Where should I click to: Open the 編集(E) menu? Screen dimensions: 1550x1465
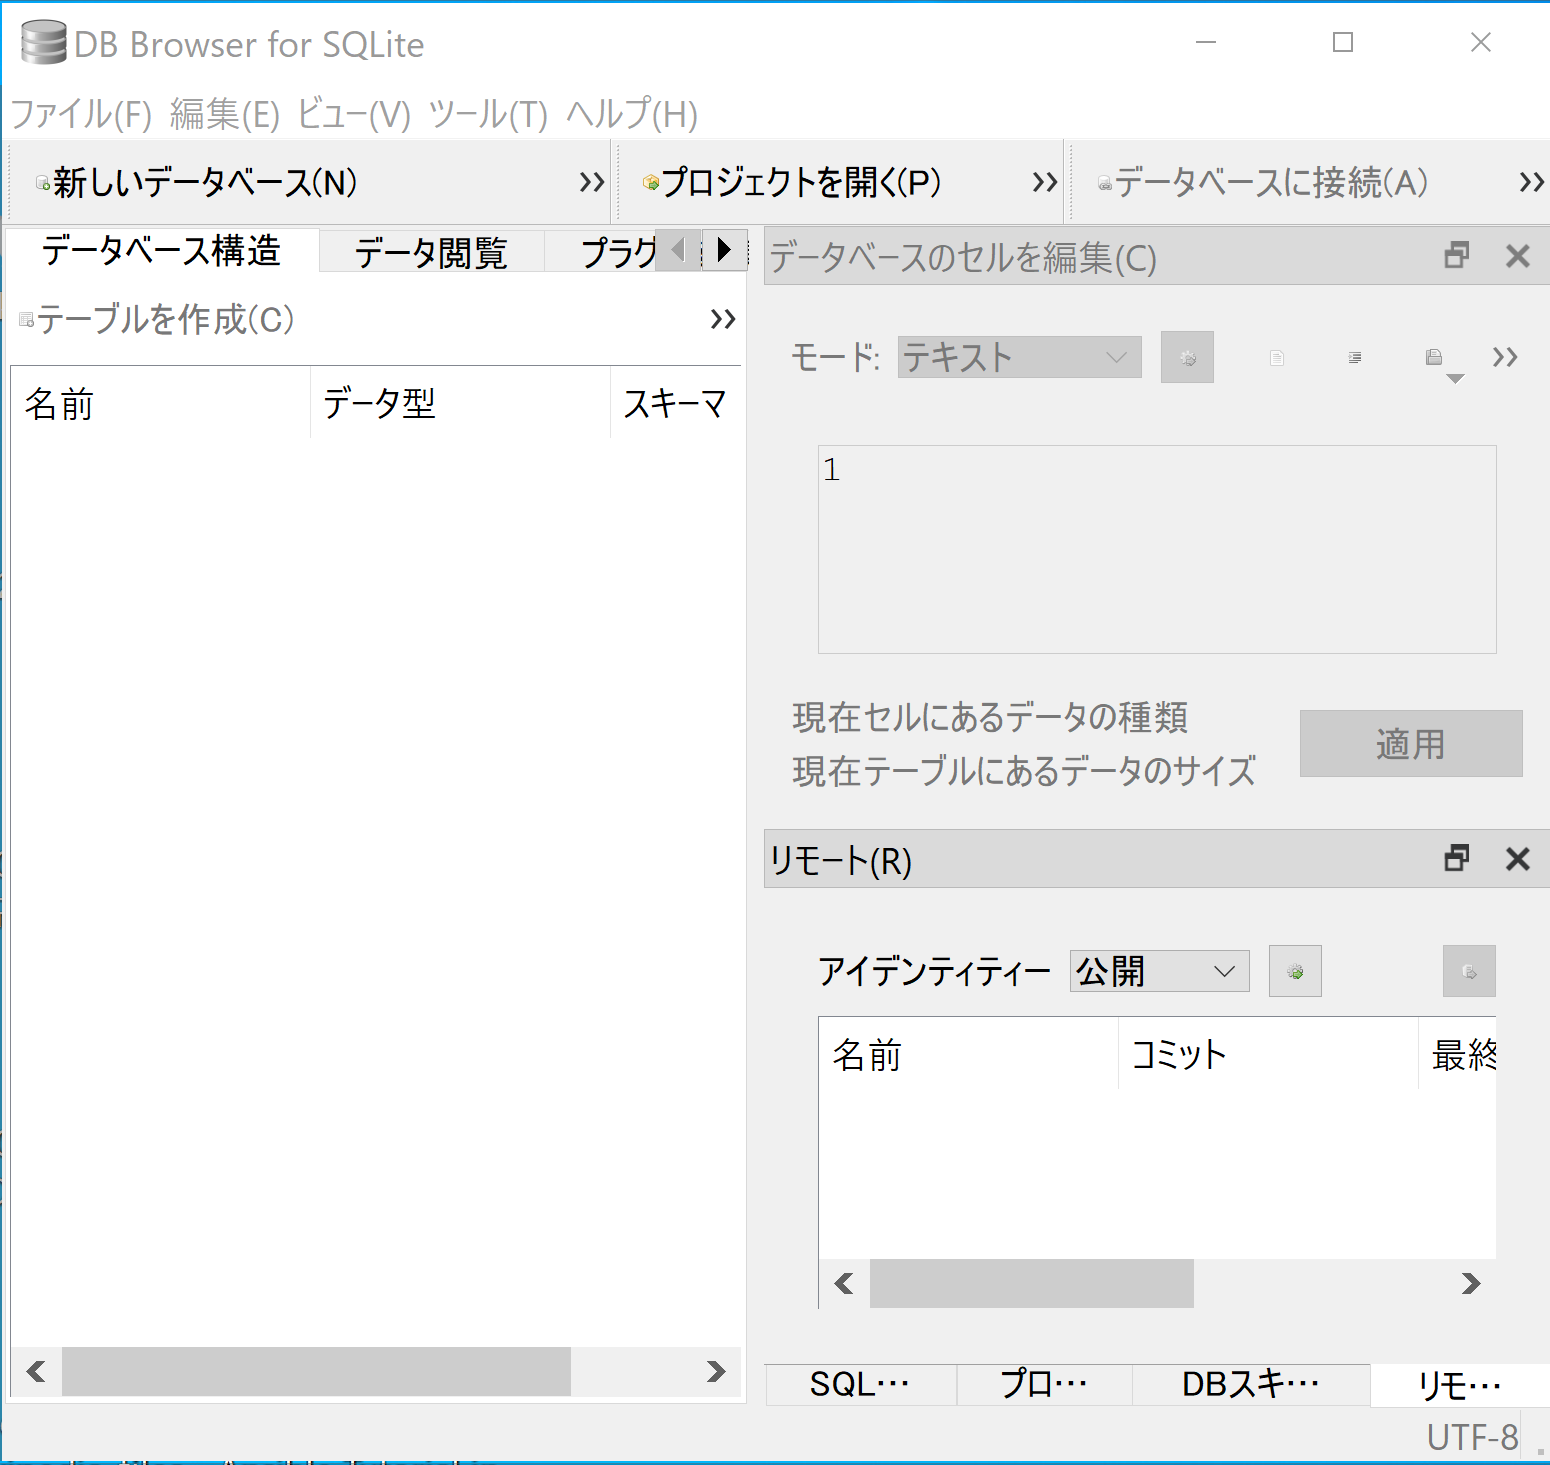pos(225,114)
